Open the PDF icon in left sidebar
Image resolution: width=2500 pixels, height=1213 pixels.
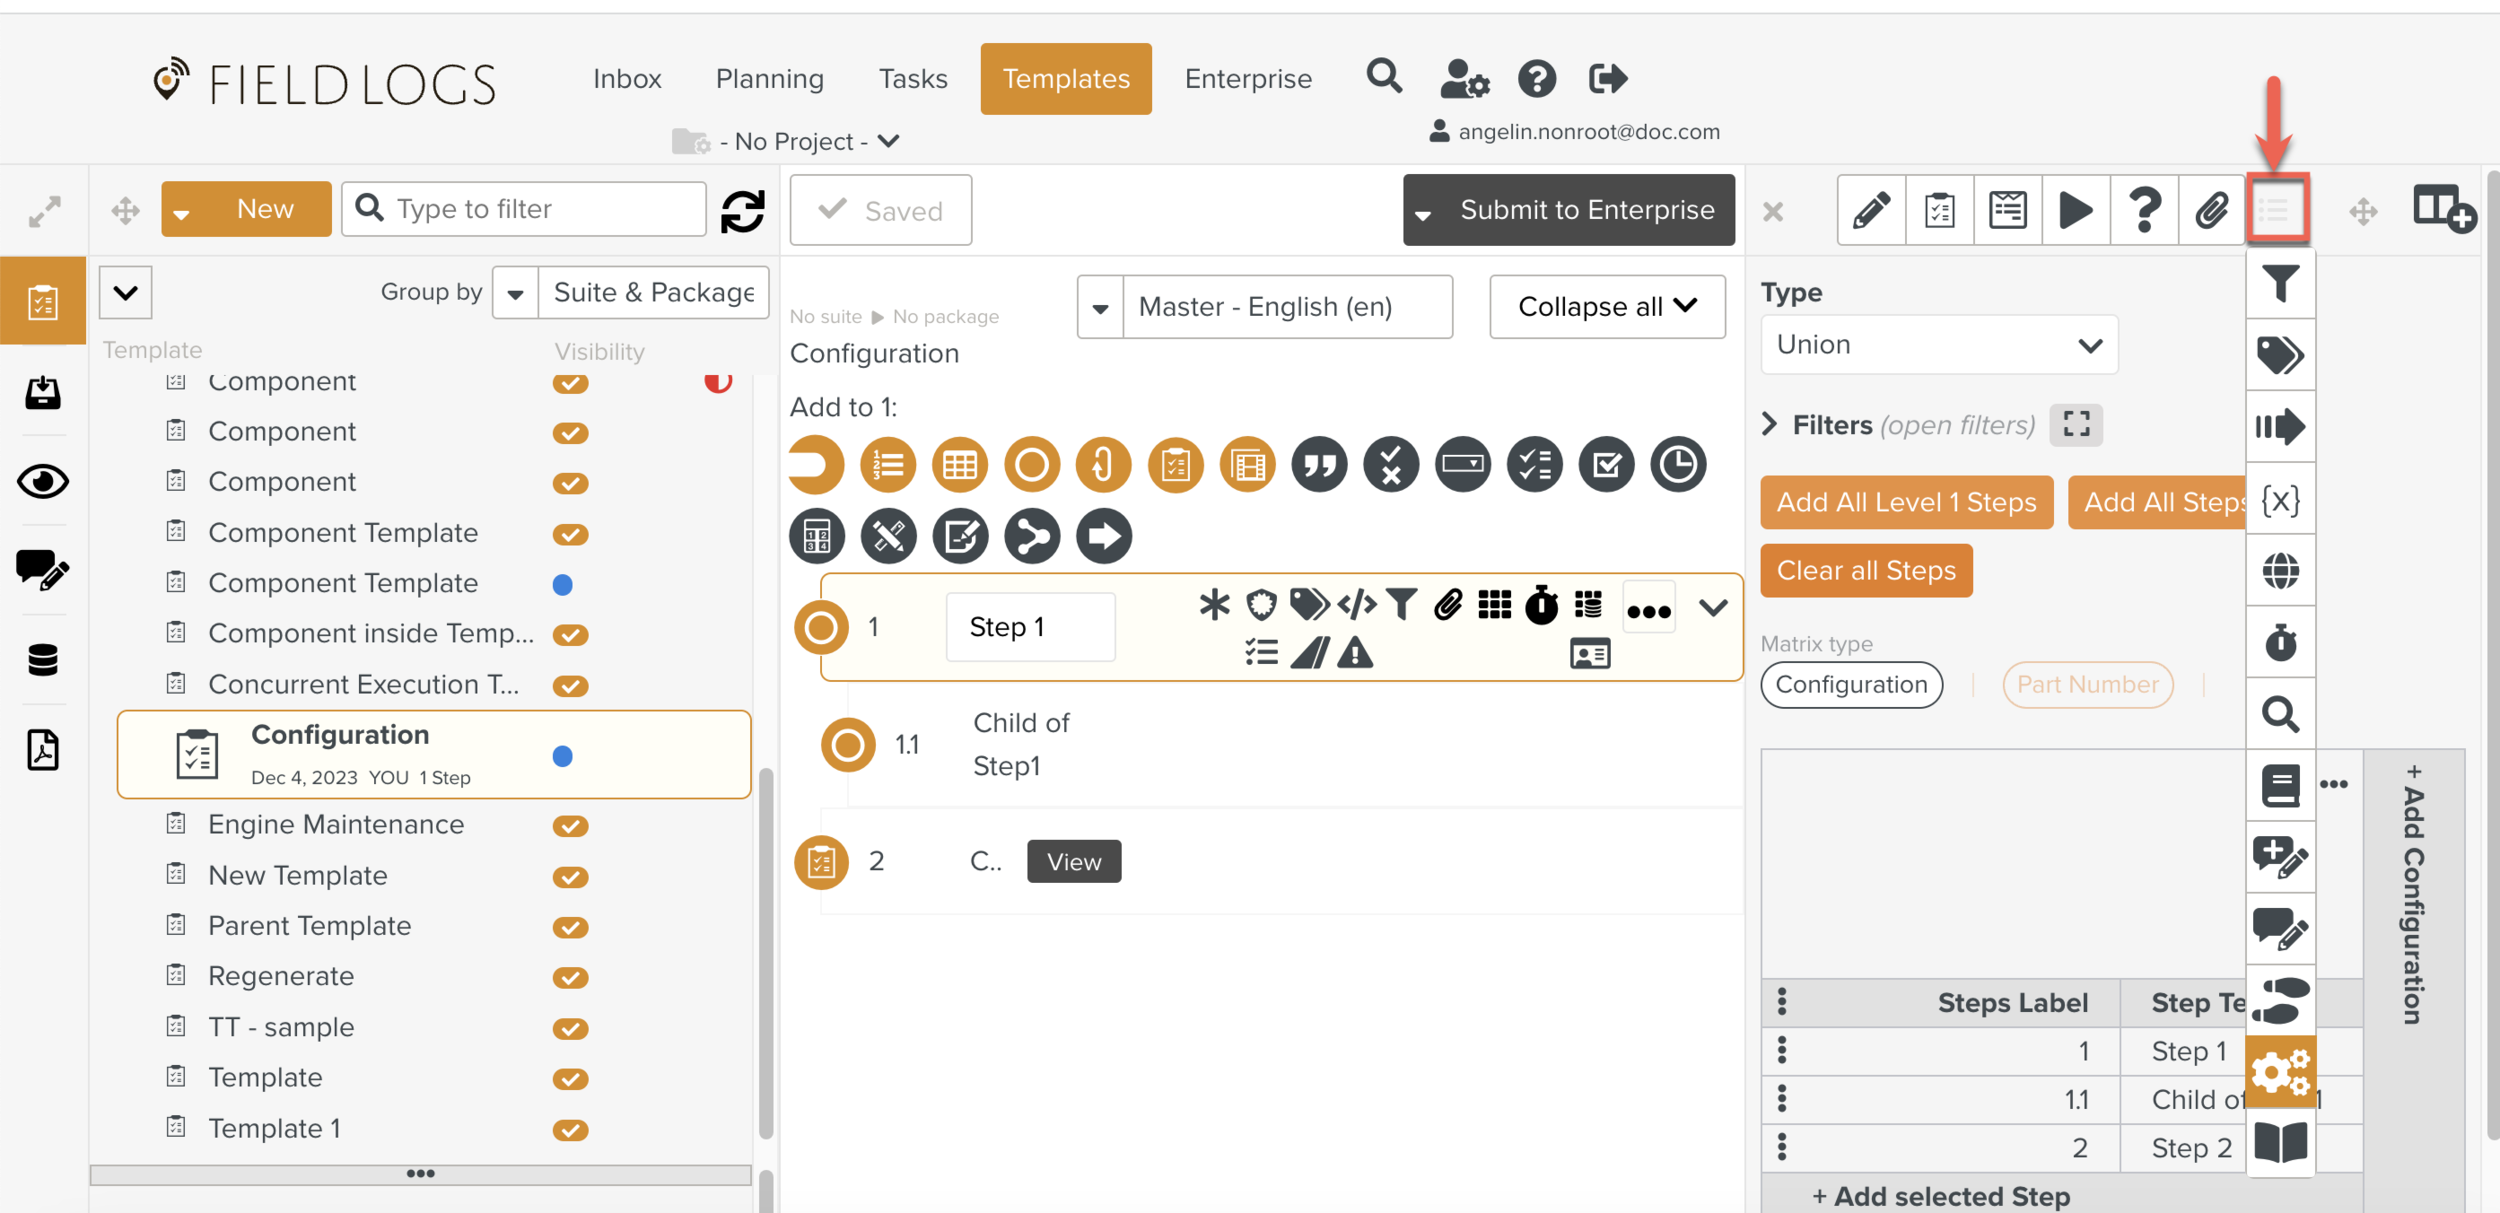(x=43, y=750)
